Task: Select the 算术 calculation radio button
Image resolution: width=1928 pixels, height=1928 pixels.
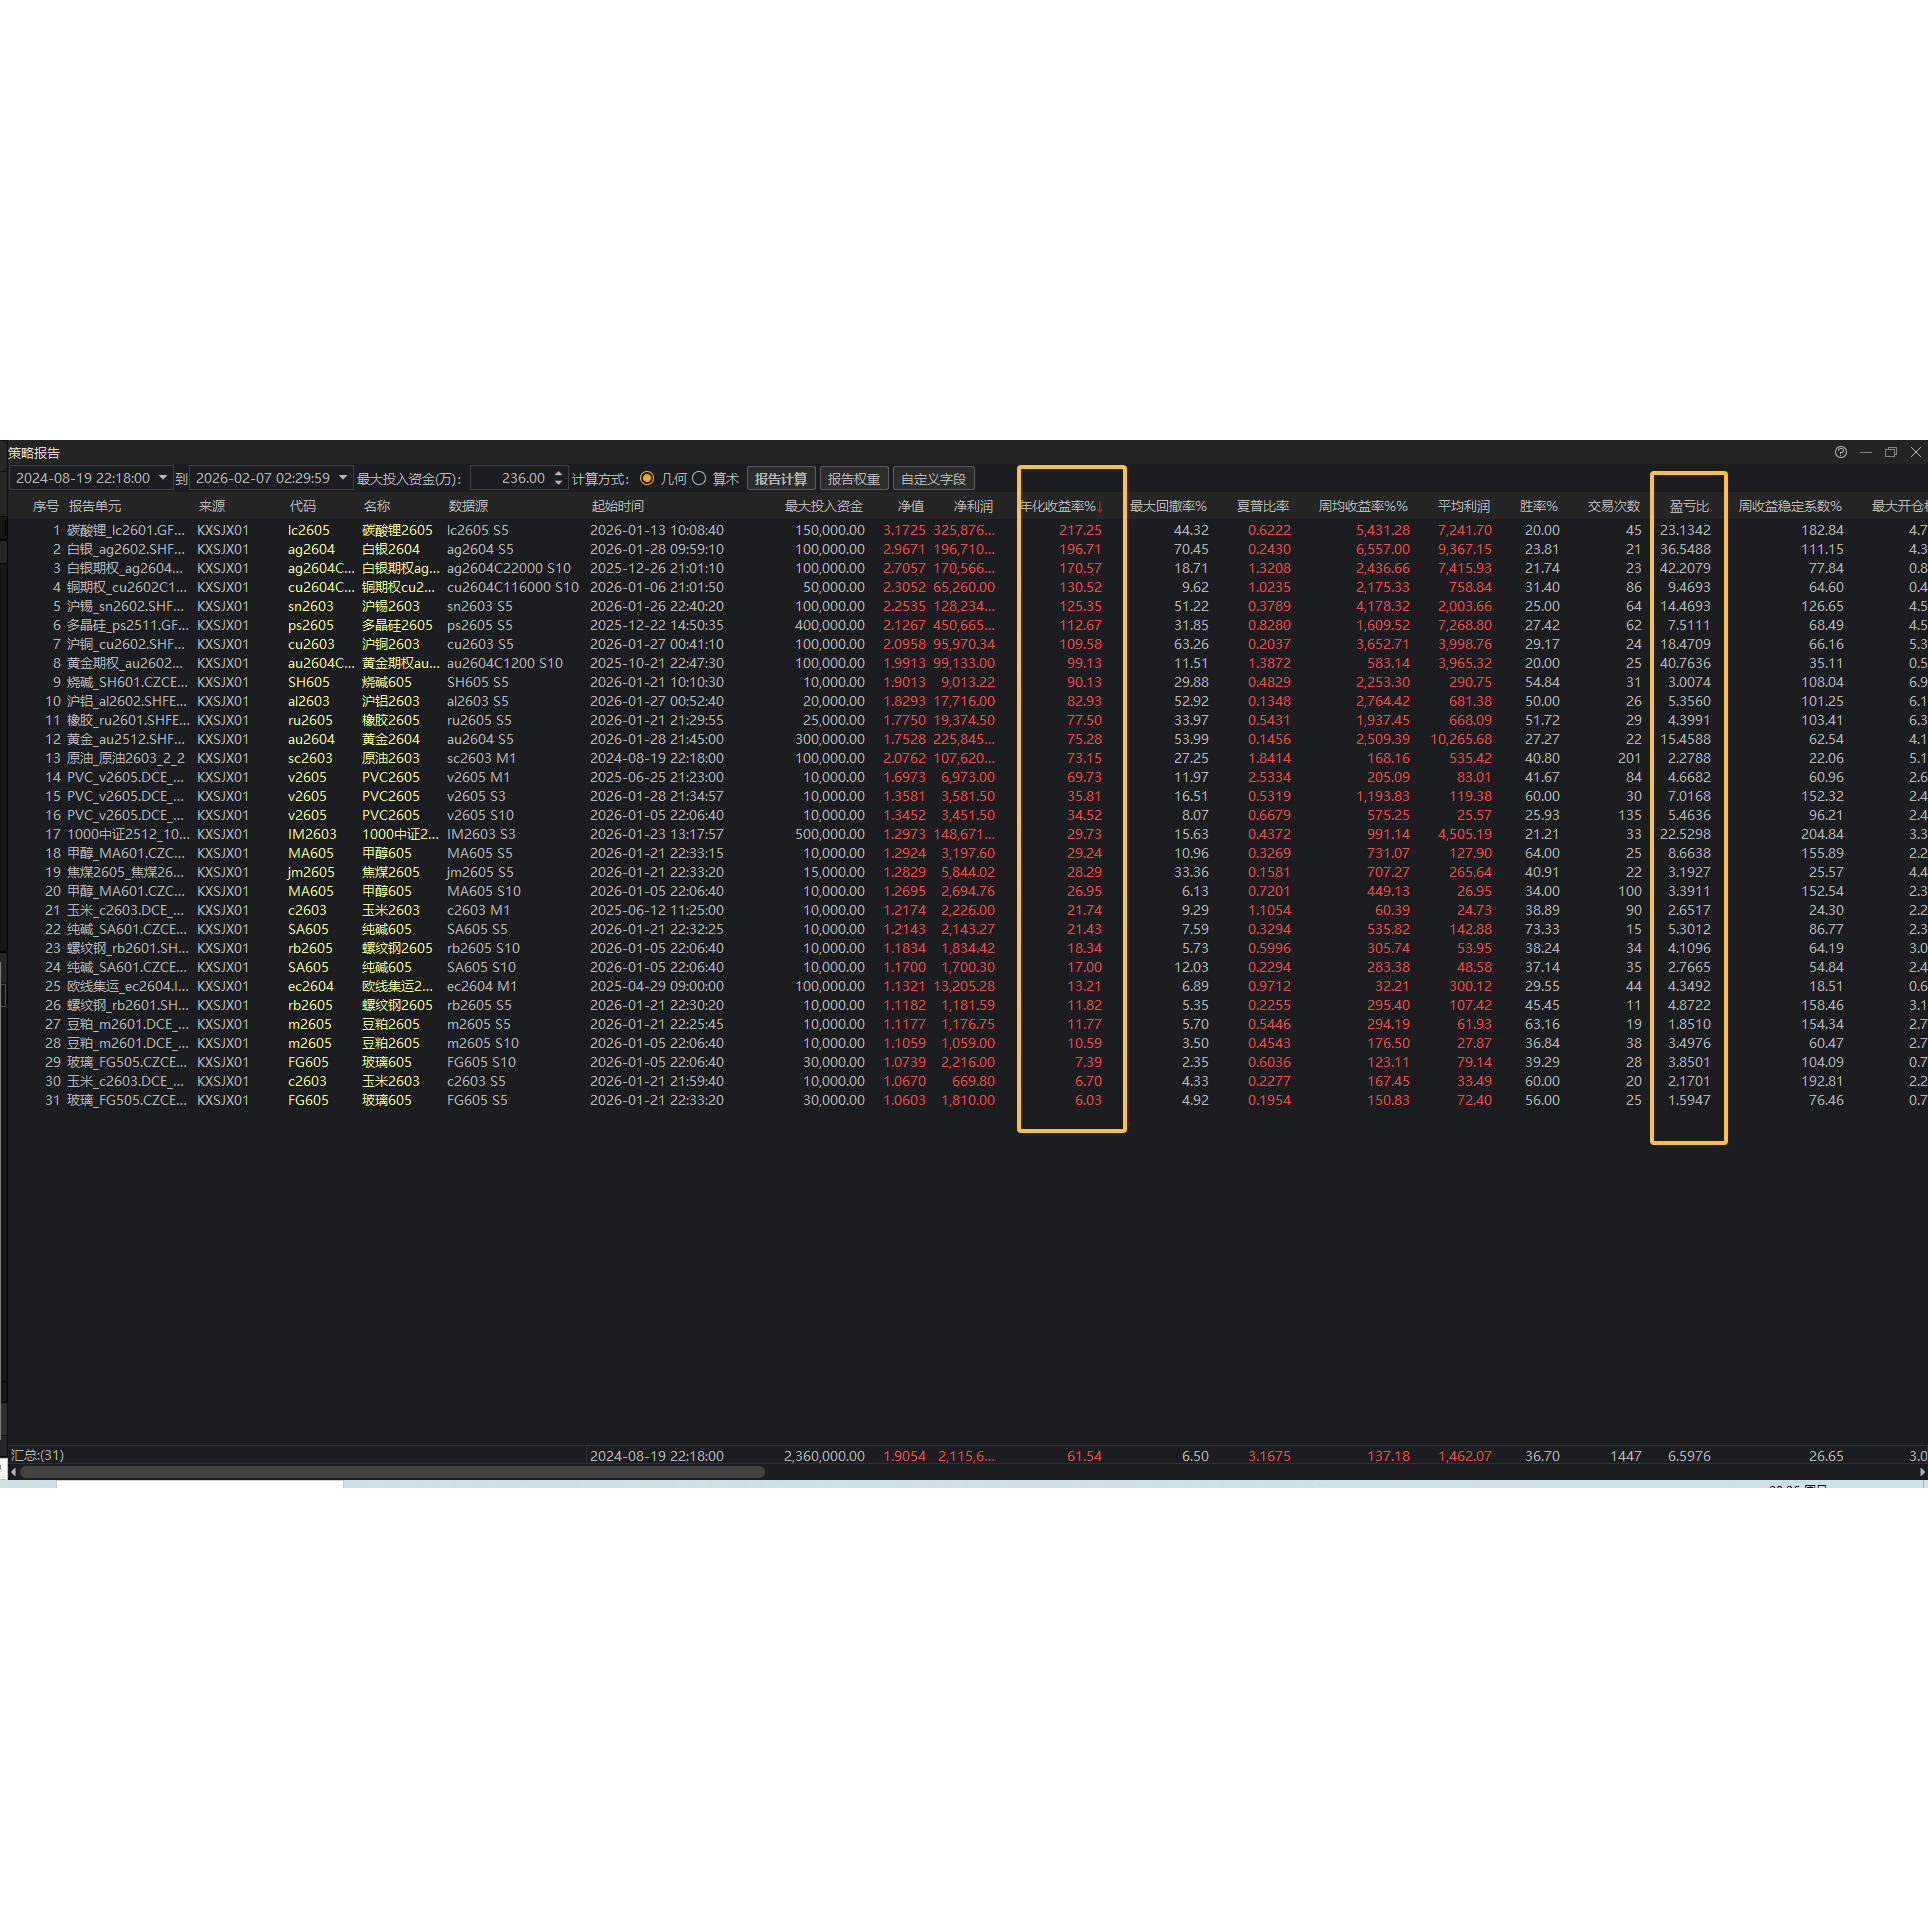Action: 699,478
